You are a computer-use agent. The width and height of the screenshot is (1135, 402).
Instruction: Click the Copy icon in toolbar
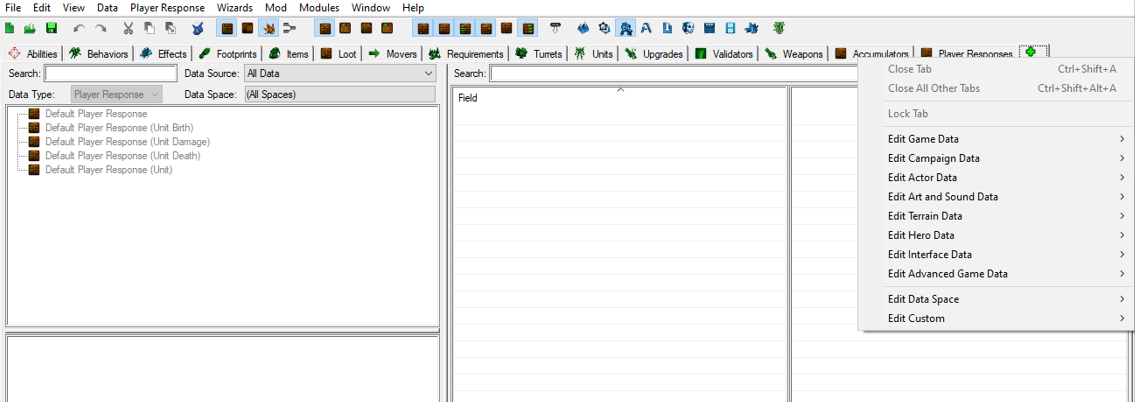149,29
